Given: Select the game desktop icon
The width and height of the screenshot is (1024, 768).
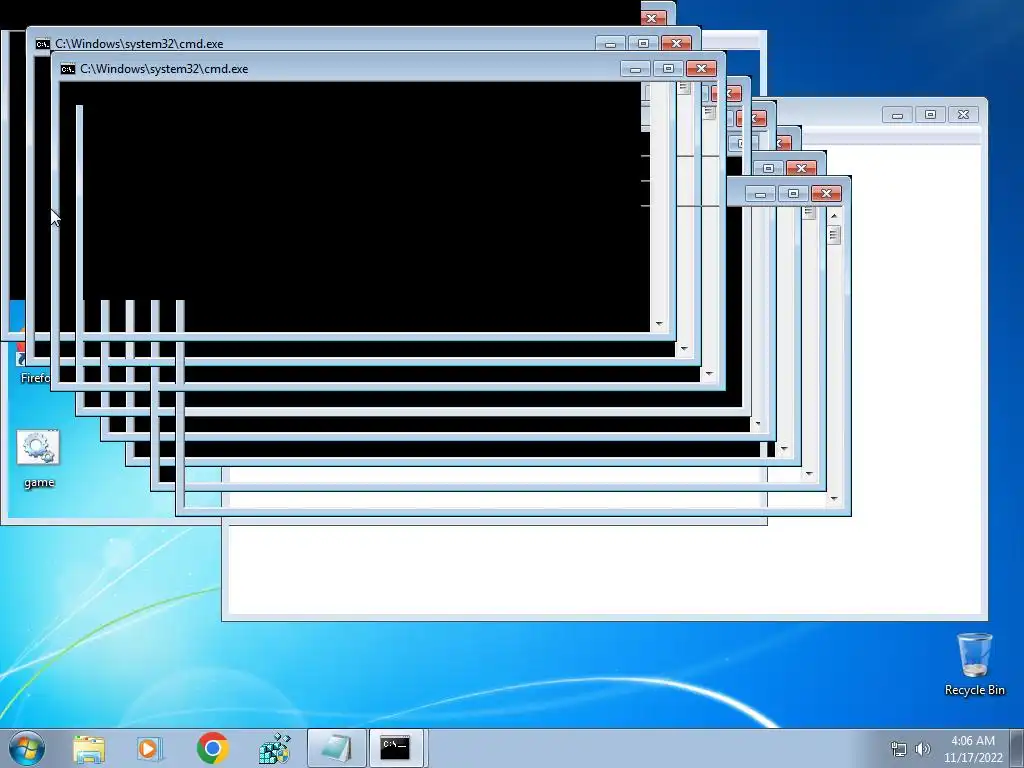Looking at the screenshot, I should (x=39, y=458).
